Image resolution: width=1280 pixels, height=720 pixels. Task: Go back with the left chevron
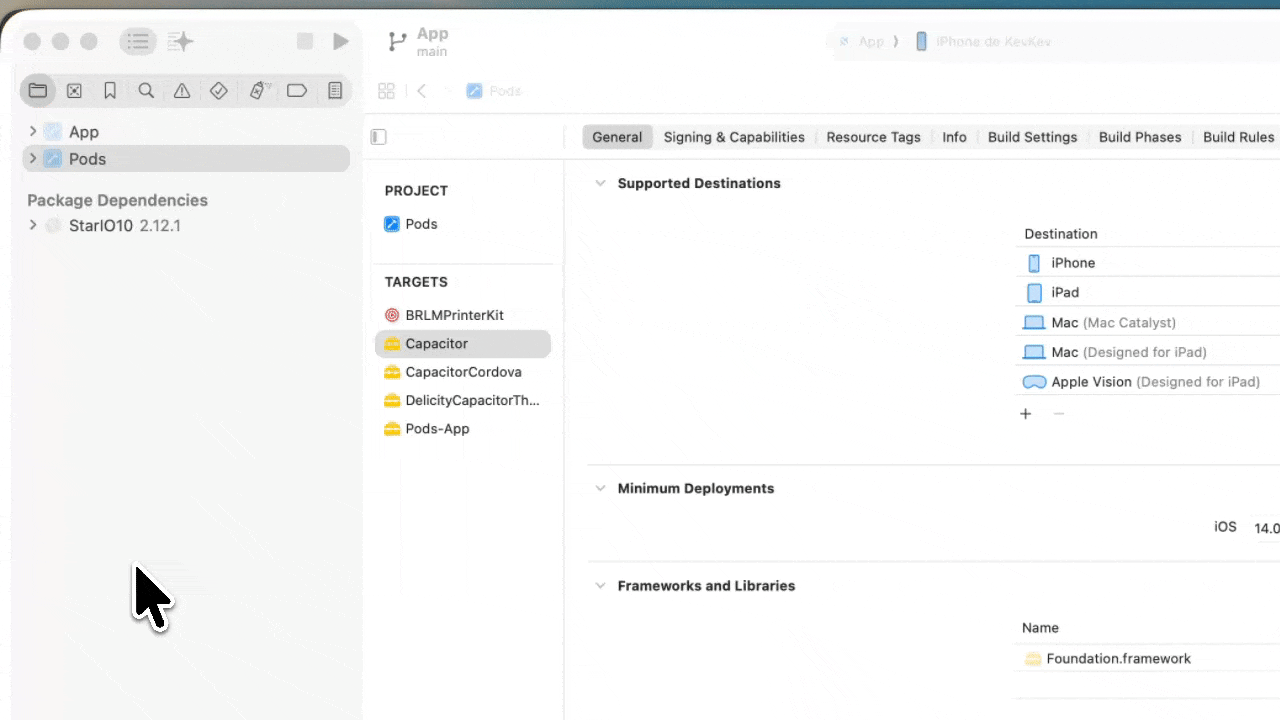click(x=422, y=91)
